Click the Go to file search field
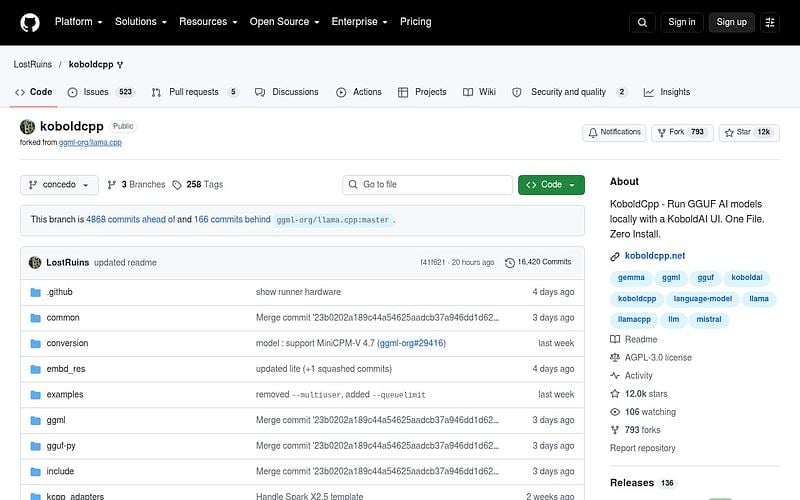The height and width of the screenshot is (500, 800). 428,185
